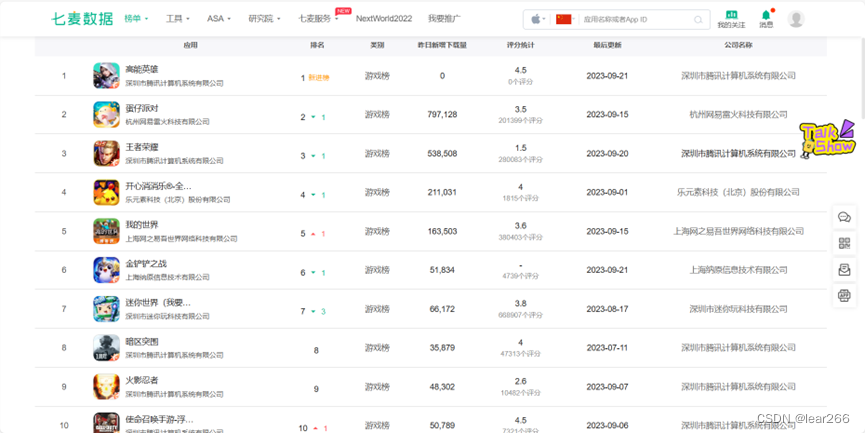Click download count 538,508
Screen dimensions: 865x433
pyautogui.click(x=442, y=153)
